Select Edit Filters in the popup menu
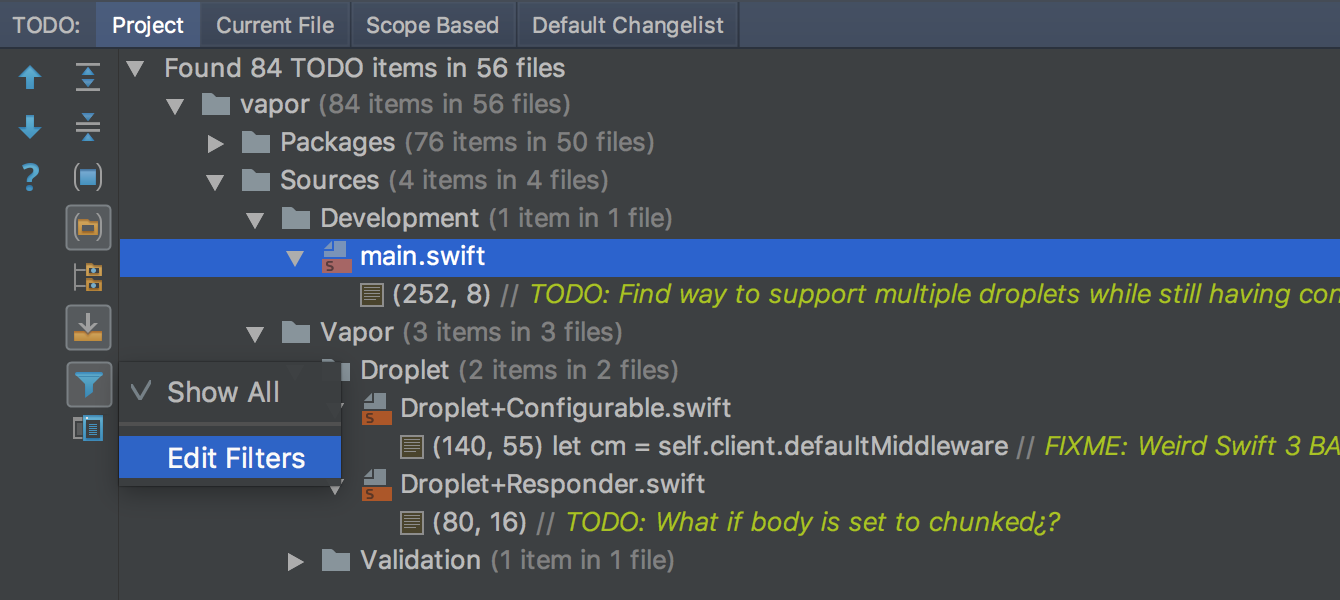Viewport: 1340px width, 600px height. pyautogui.click(x=236, y=459)
